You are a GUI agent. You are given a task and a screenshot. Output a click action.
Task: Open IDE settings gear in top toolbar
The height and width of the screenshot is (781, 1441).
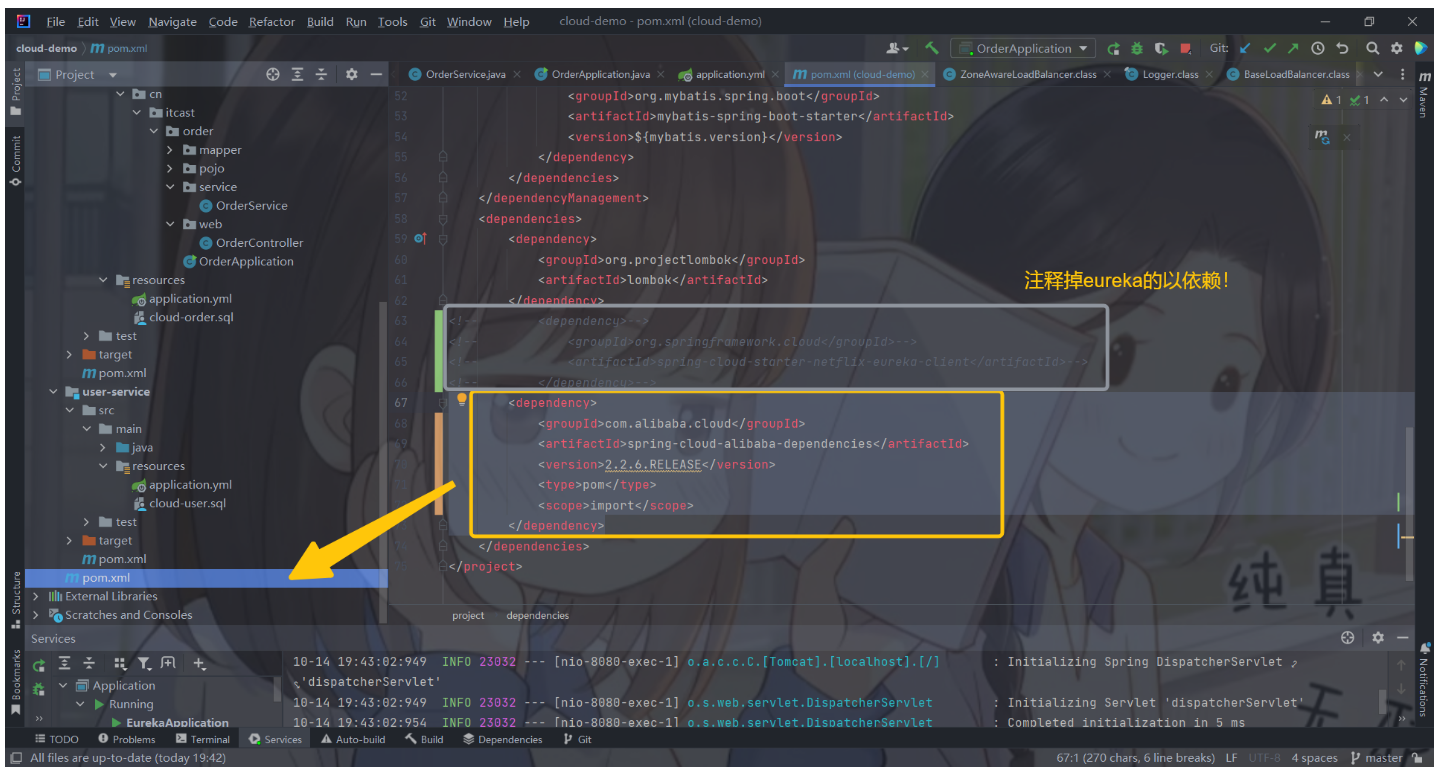coord(1397,48)
